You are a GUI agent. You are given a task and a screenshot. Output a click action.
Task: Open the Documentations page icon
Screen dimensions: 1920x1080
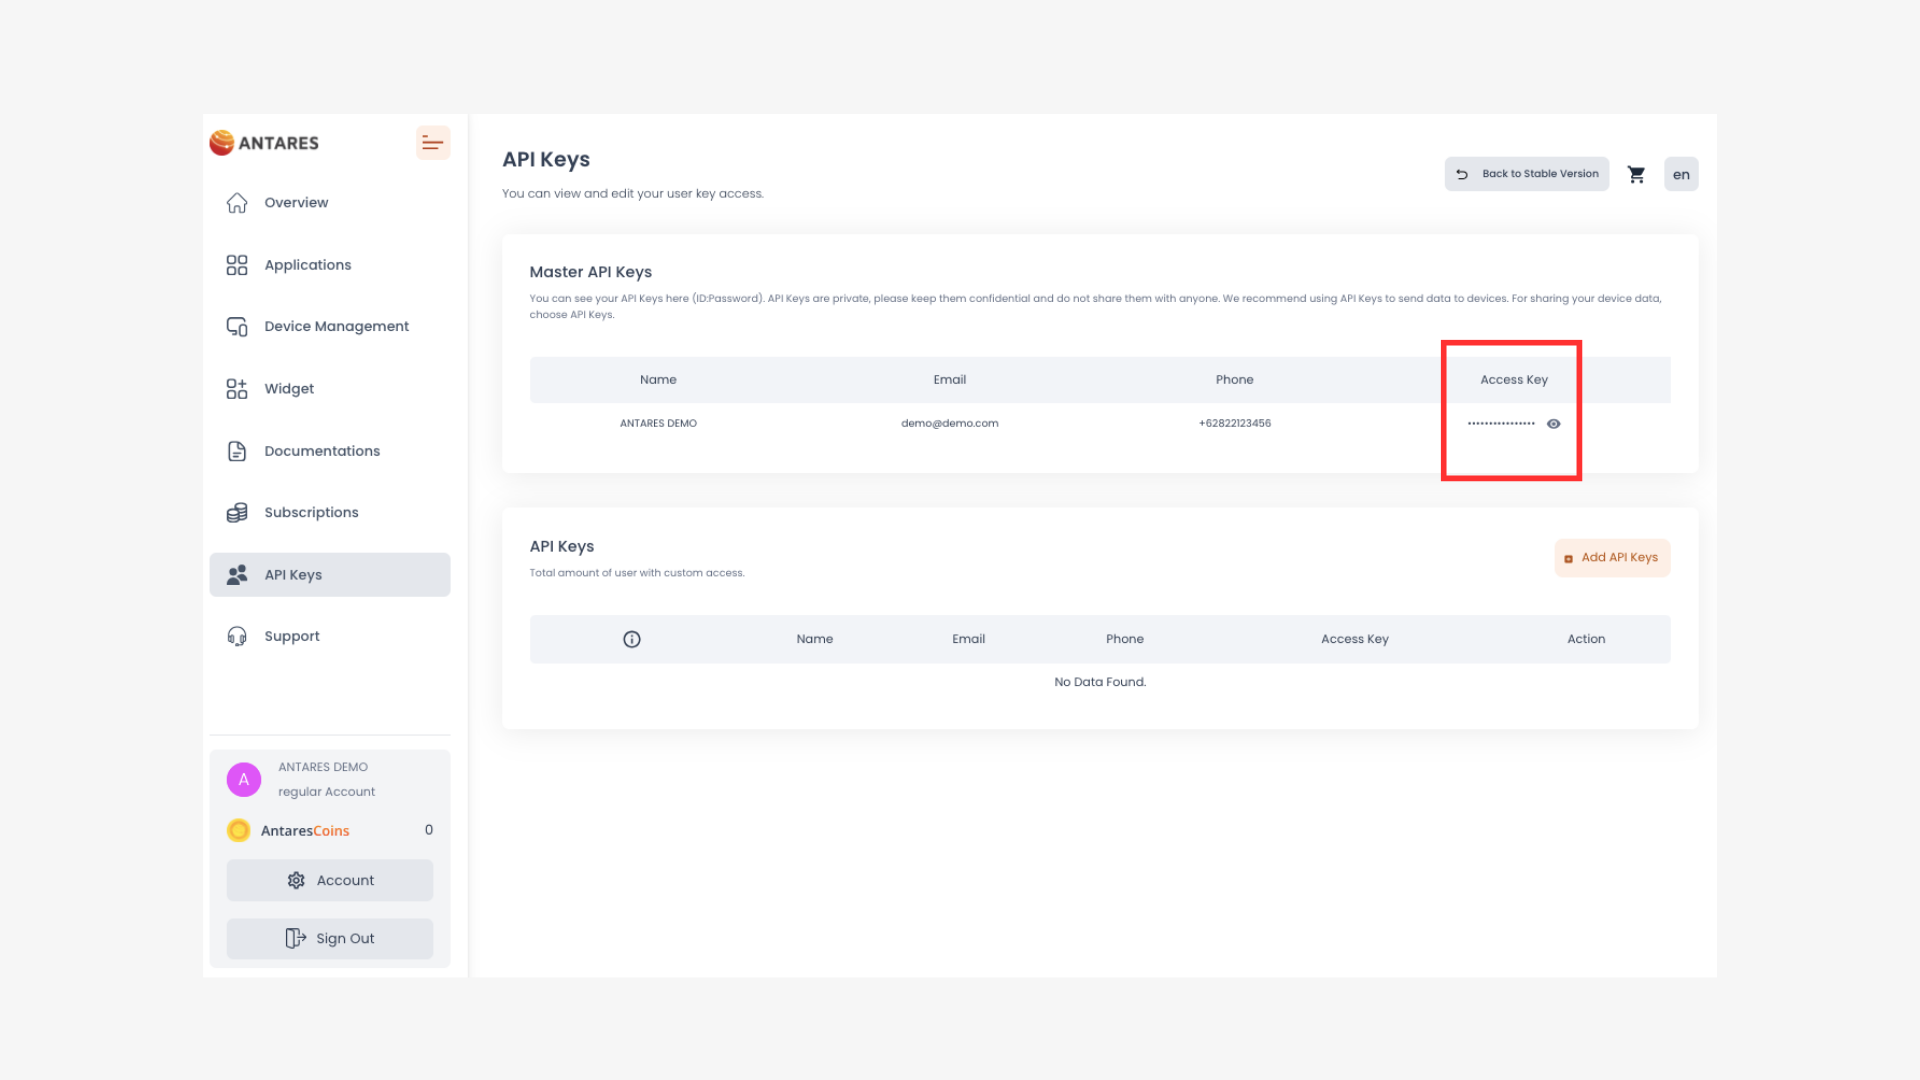click(236, 450)
